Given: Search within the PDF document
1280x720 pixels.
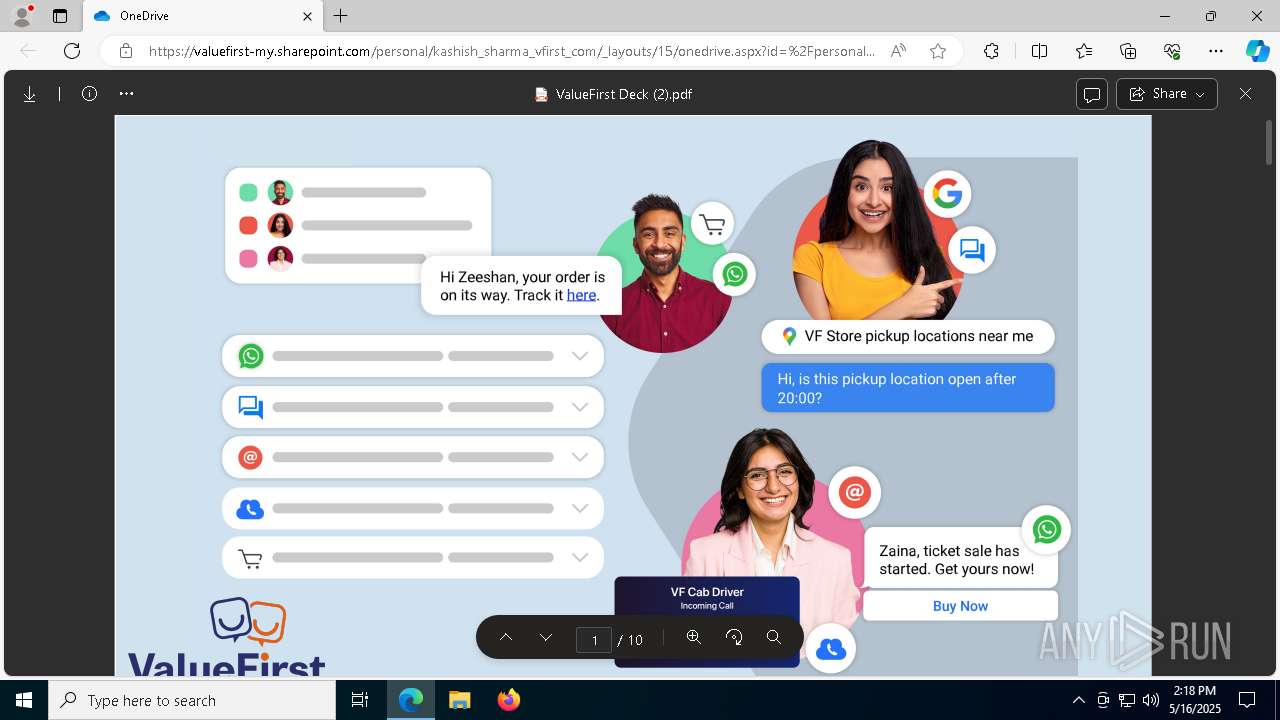Looking at the screenshot, I should click(774, 638).
